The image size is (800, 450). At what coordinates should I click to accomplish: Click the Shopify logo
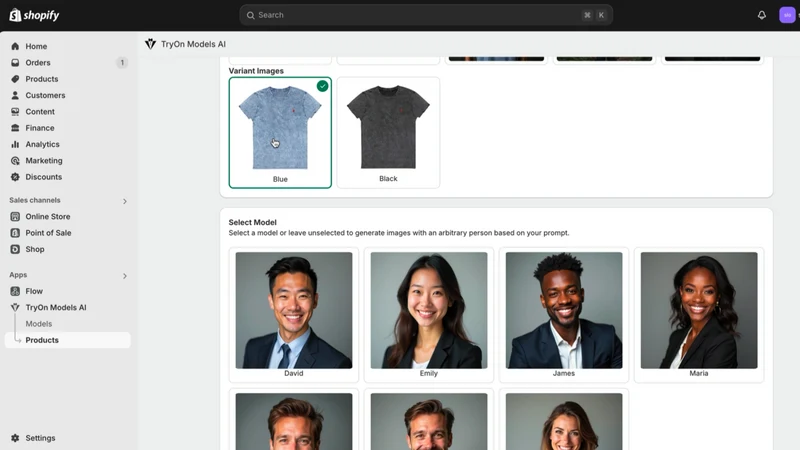click(34, 15)
